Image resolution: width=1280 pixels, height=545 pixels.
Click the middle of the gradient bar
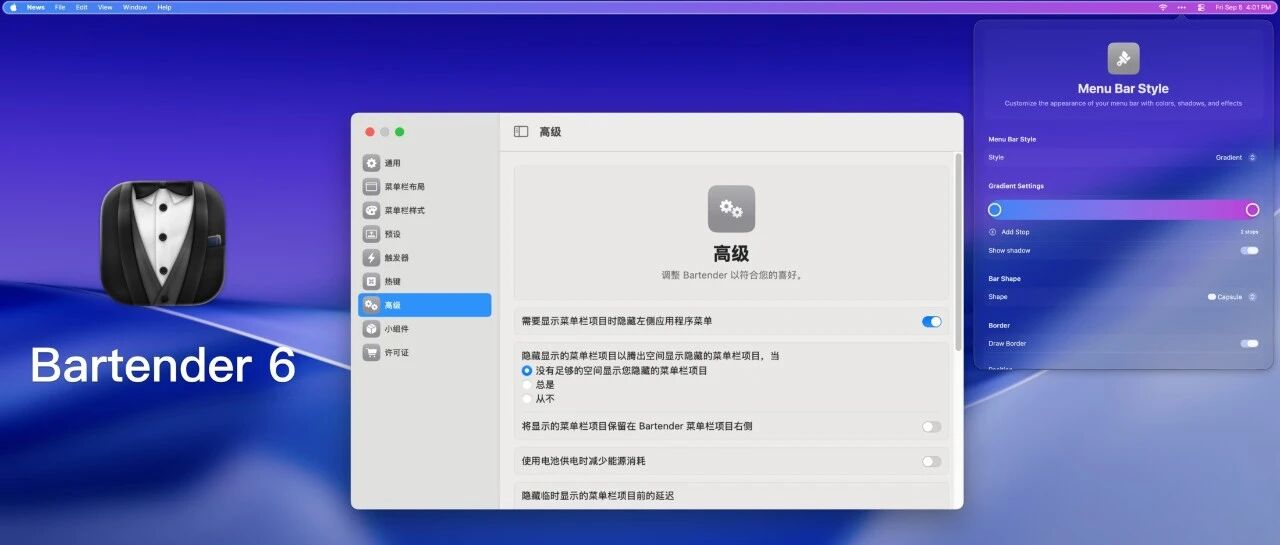click(x=1123, y=210)
